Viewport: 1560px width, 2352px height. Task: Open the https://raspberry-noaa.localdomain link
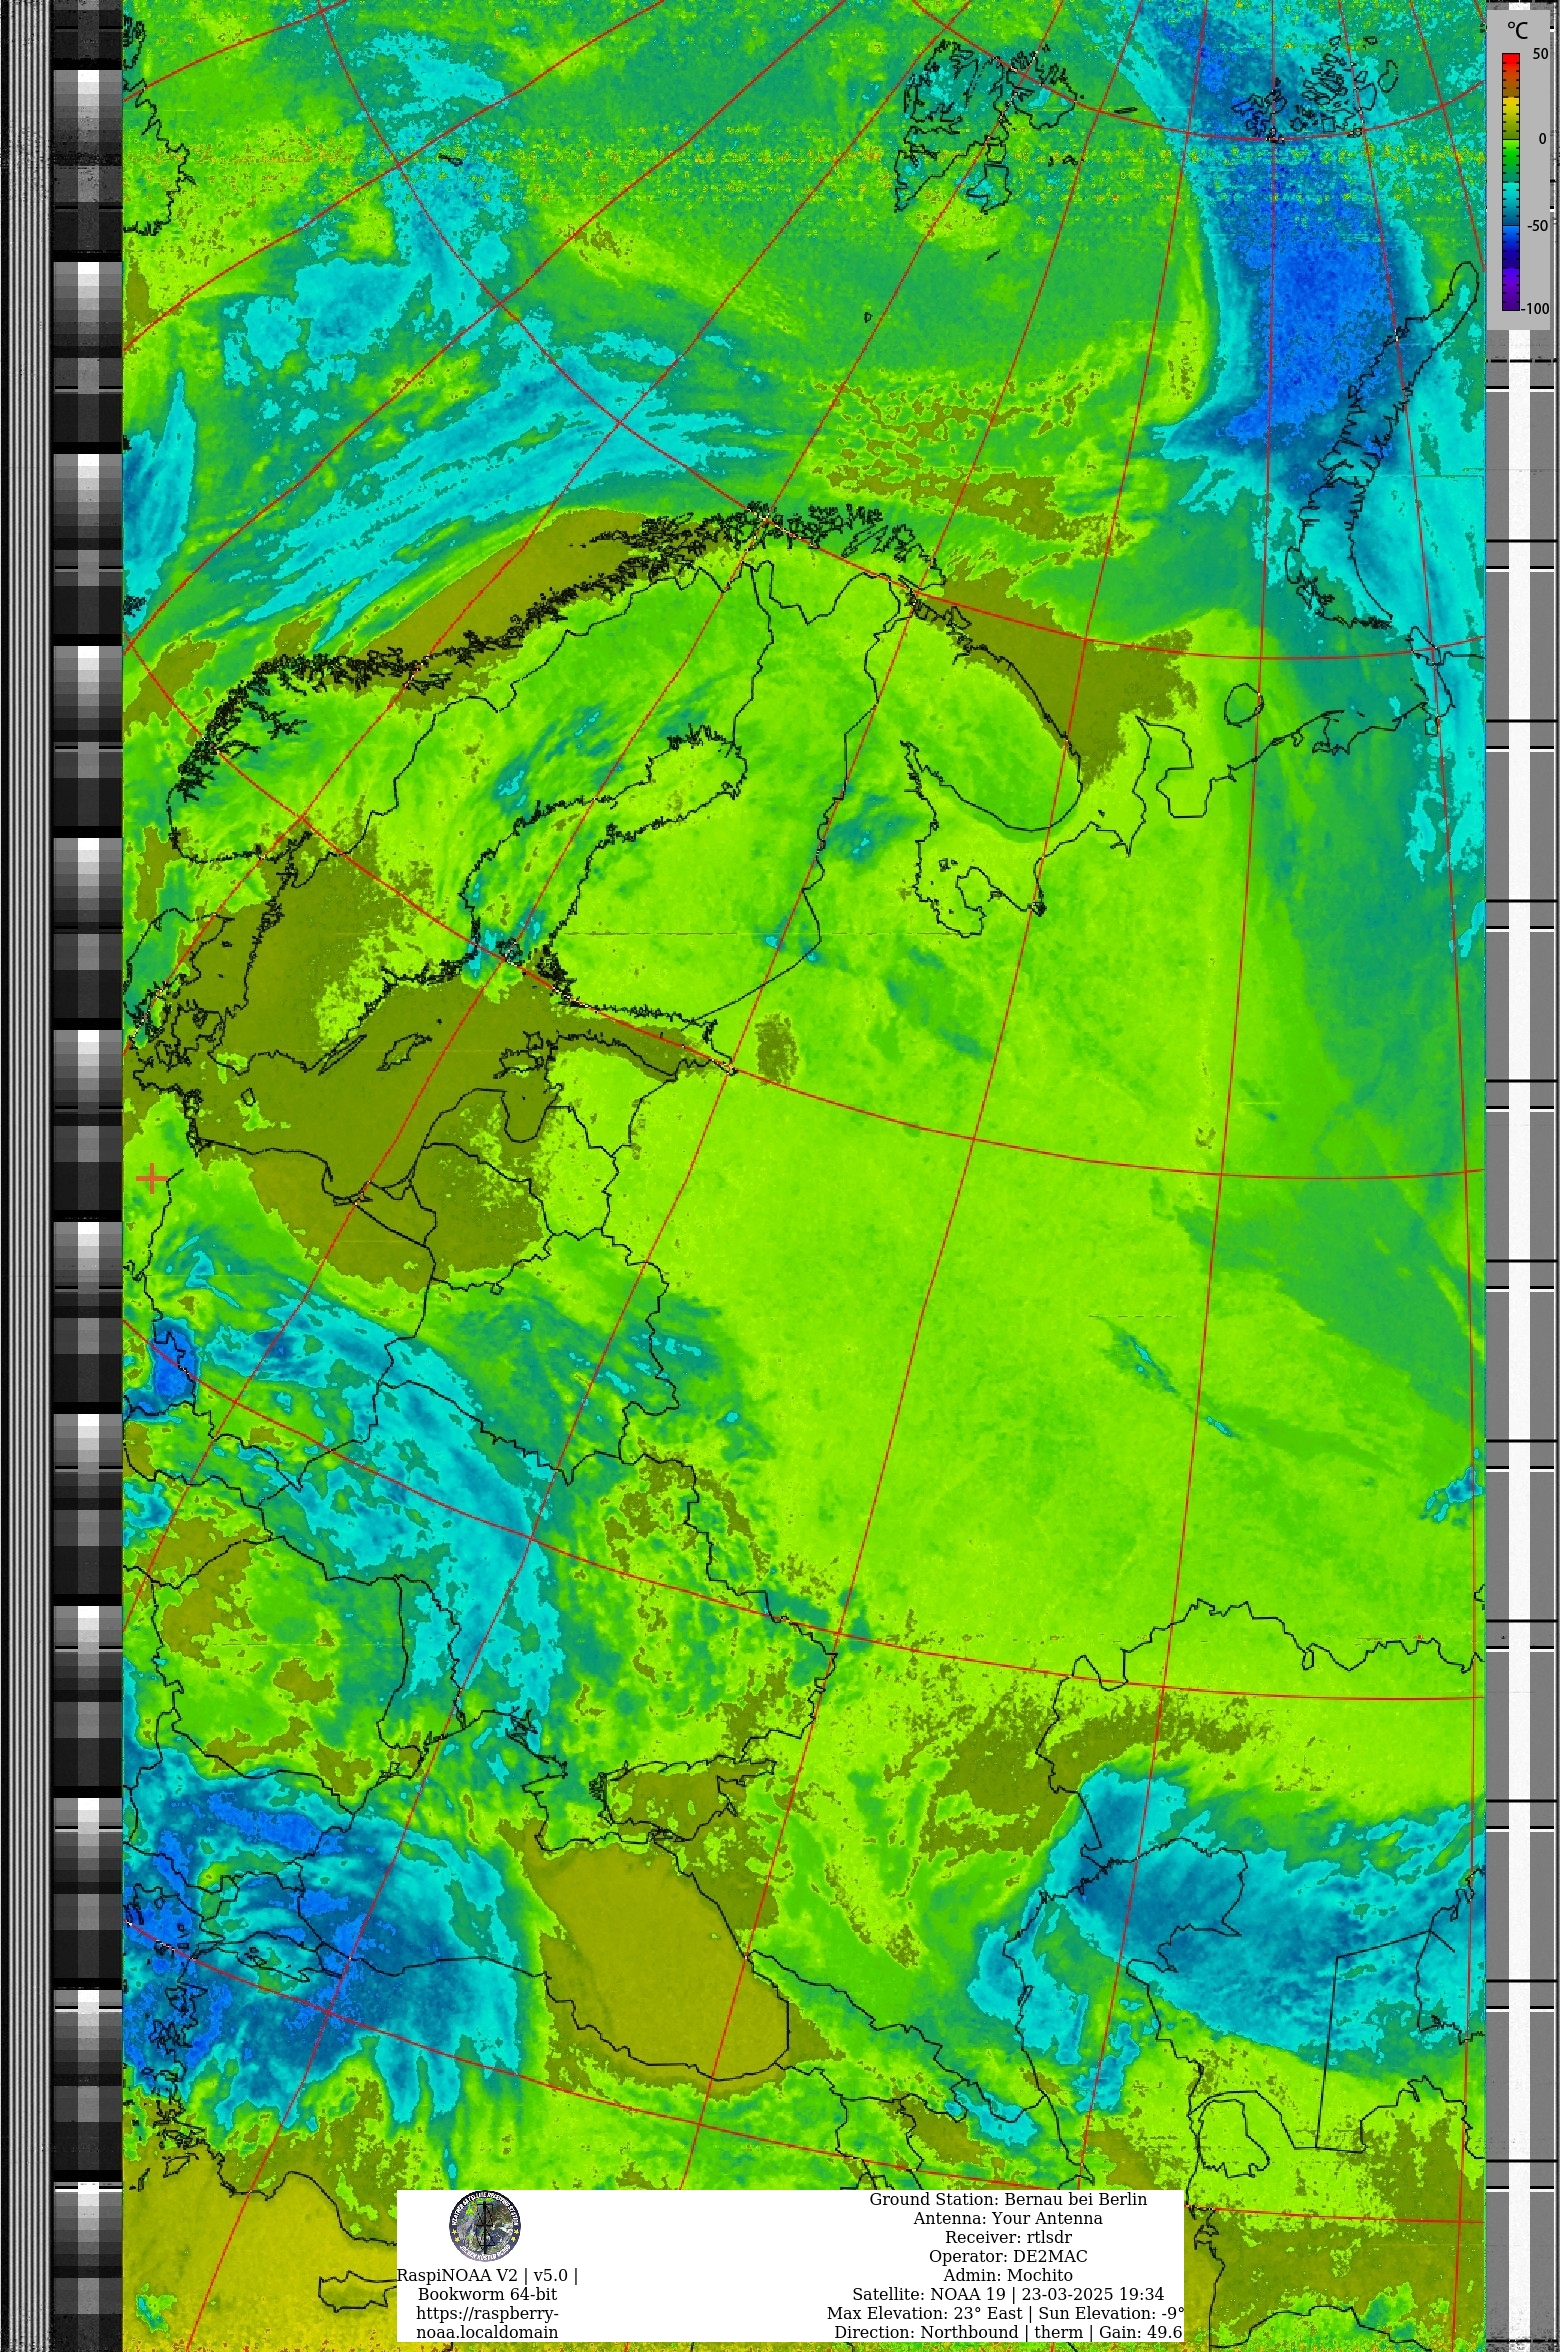[487, 2322]
